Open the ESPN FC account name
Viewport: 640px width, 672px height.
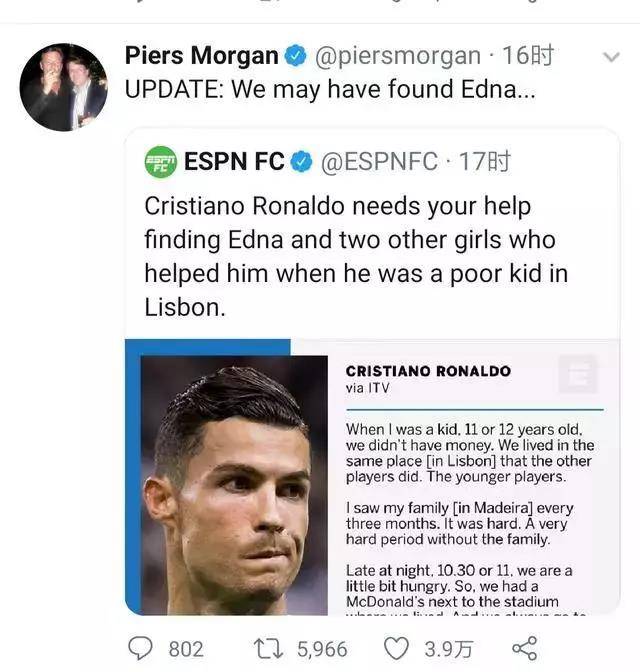pyautogui.click(x=234, y=161)
